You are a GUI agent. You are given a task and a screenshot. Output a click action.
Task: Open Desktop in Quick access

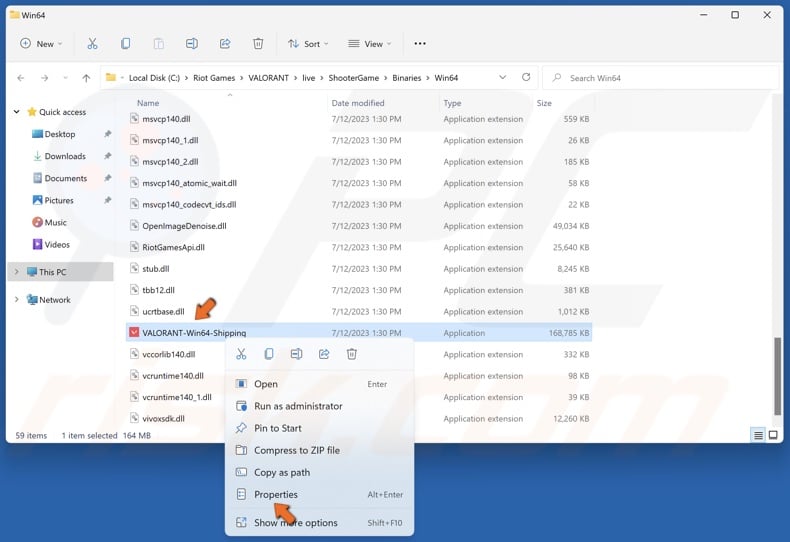coord(59,134)
